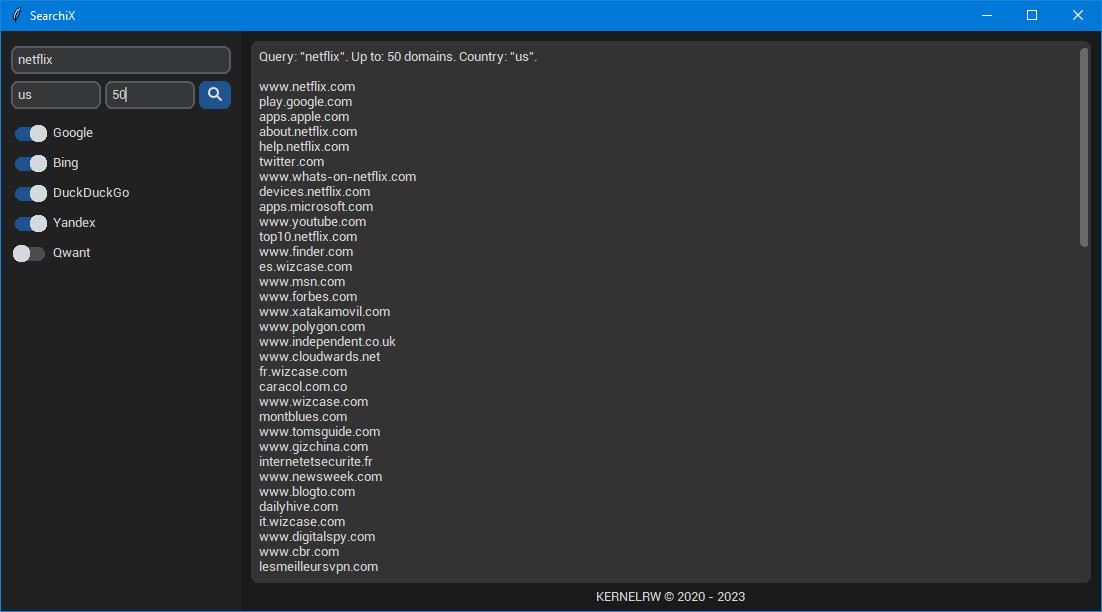Disable the Google search engine toggle
The image size is (1102, 612).
click(x=30, y=134)
